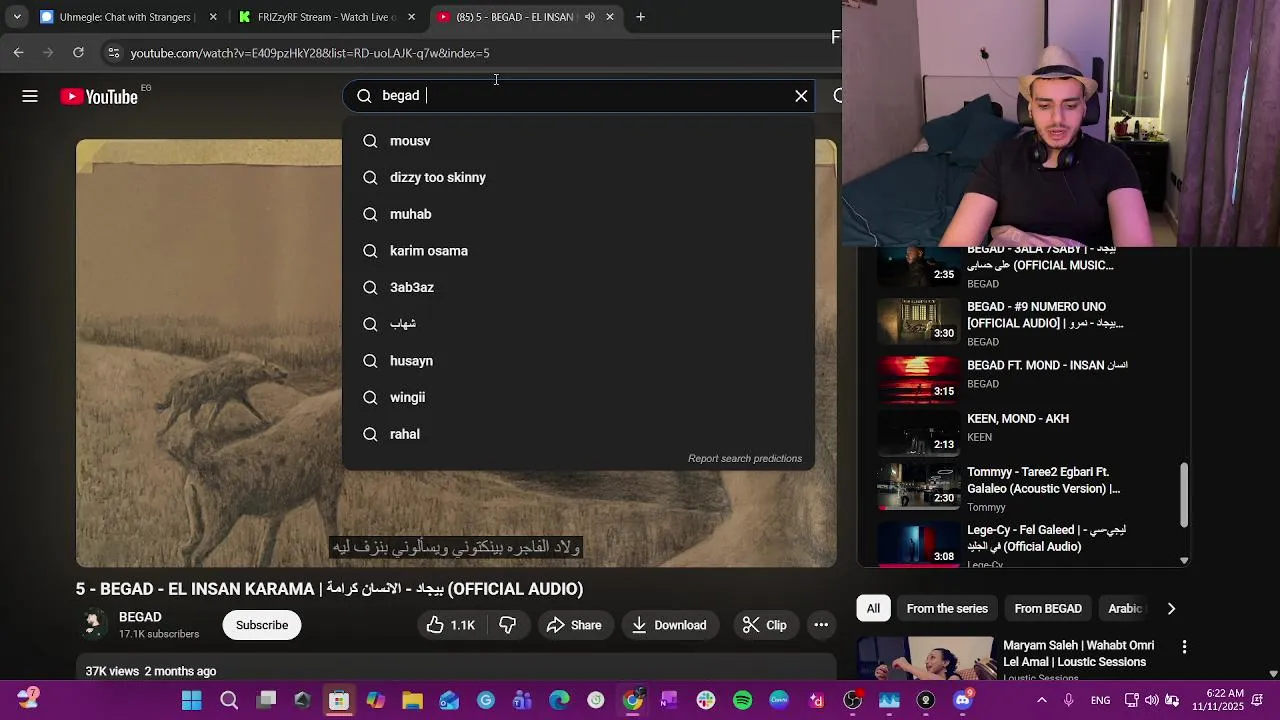Select the Arabic search suggestion شهاب
The image size is (1280, 720).
pos(579,324)
